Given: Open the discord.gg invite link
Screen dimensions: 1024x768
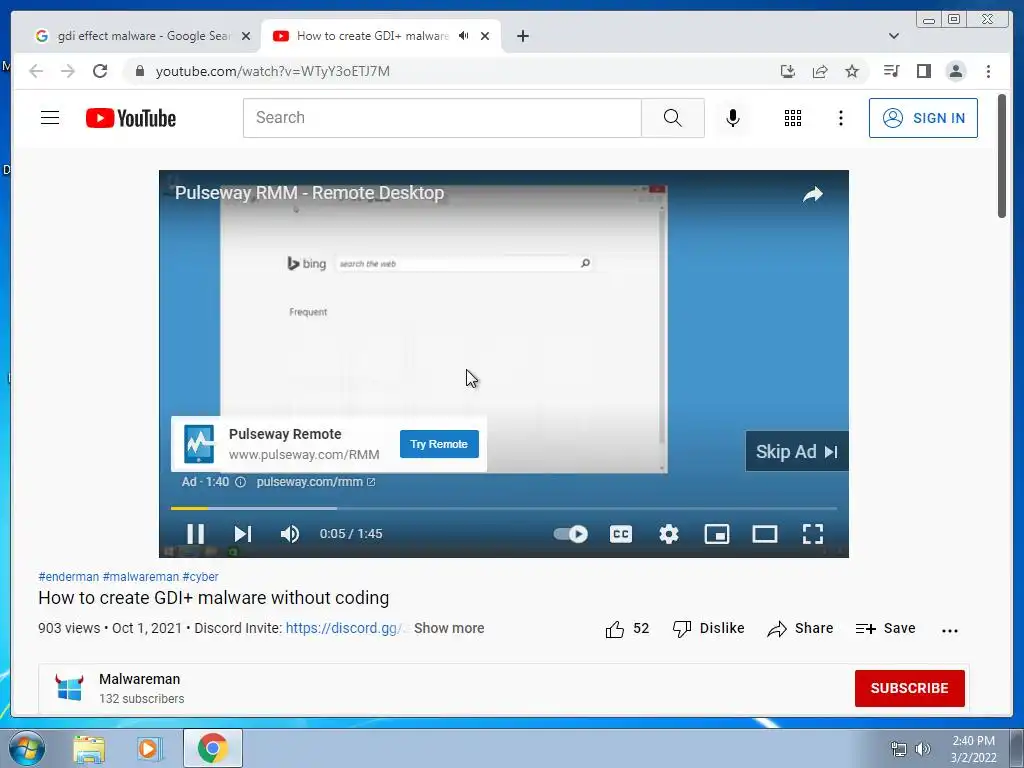Looking at the screenshot, I should (x=344, y=628).
